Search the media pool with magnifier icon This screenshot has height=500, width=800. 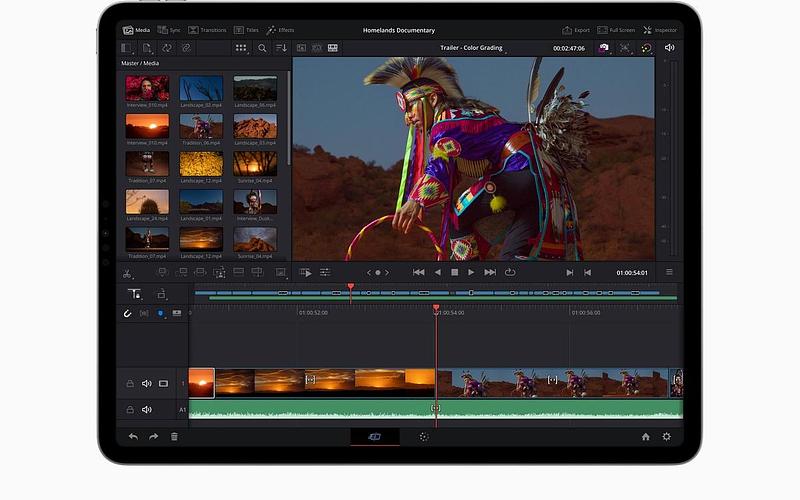[x=262, y=48]
